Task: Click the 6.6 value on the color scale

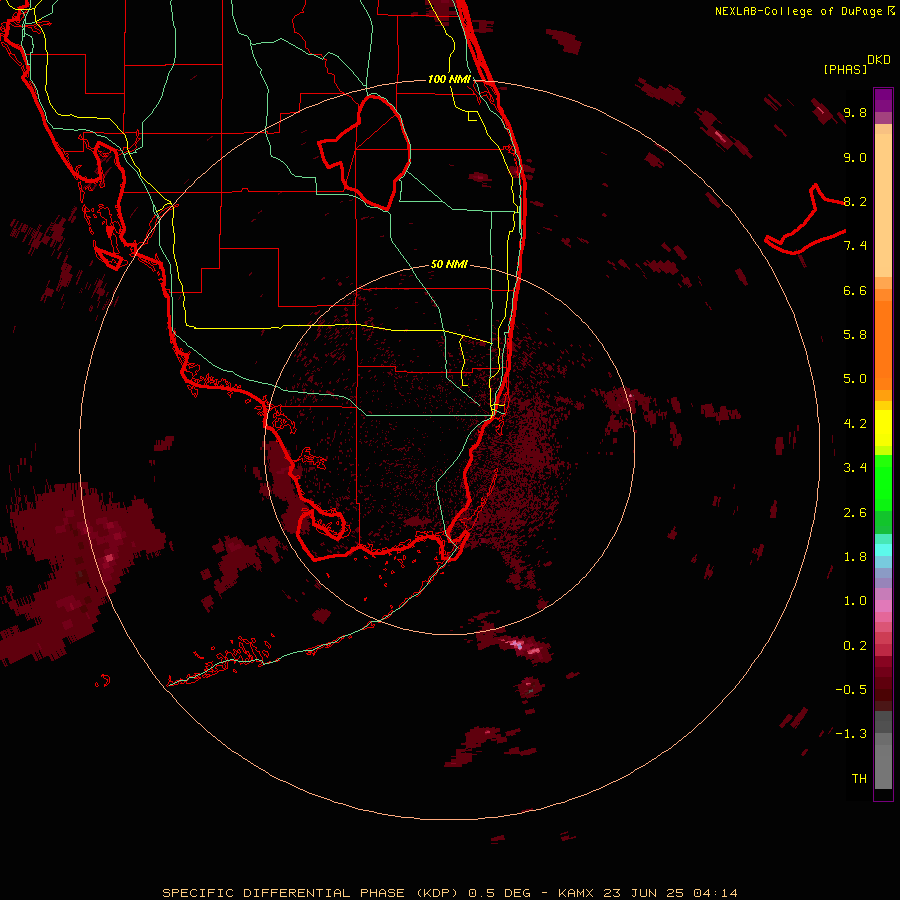Action: click(x=855, y=290)
